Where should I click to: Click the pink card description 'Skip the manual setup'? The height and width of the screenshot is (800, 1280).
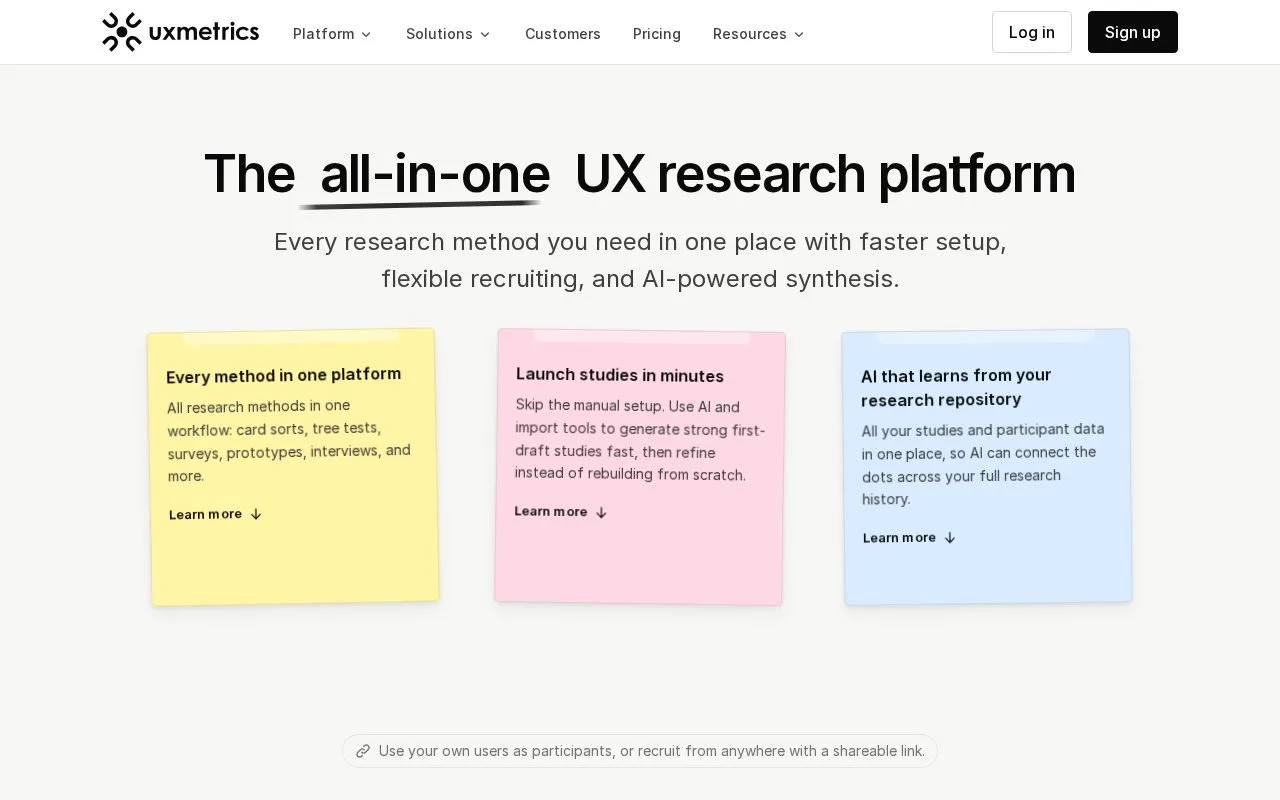640,440
